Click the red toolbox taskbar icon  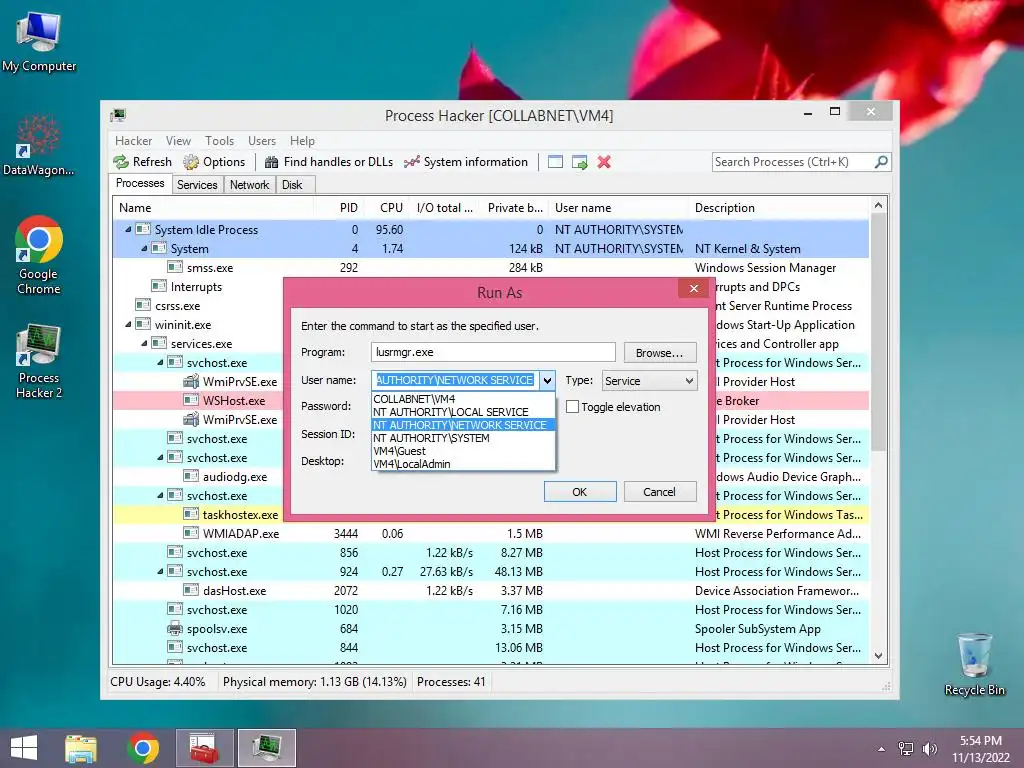205,748
